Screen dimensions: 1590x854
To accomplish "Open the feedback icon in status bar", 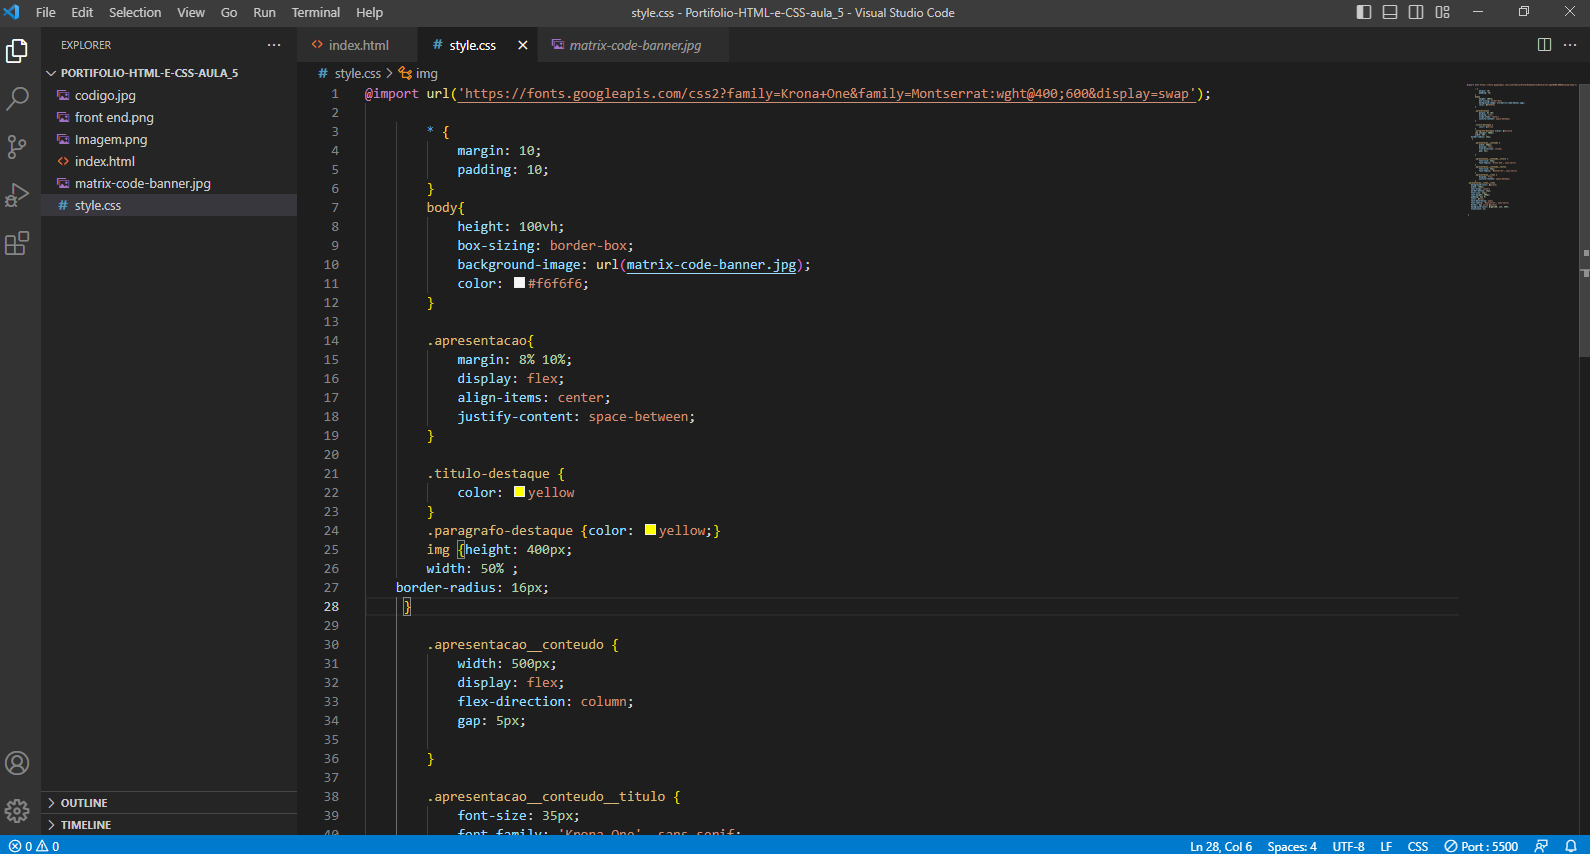I will 1541,846.
